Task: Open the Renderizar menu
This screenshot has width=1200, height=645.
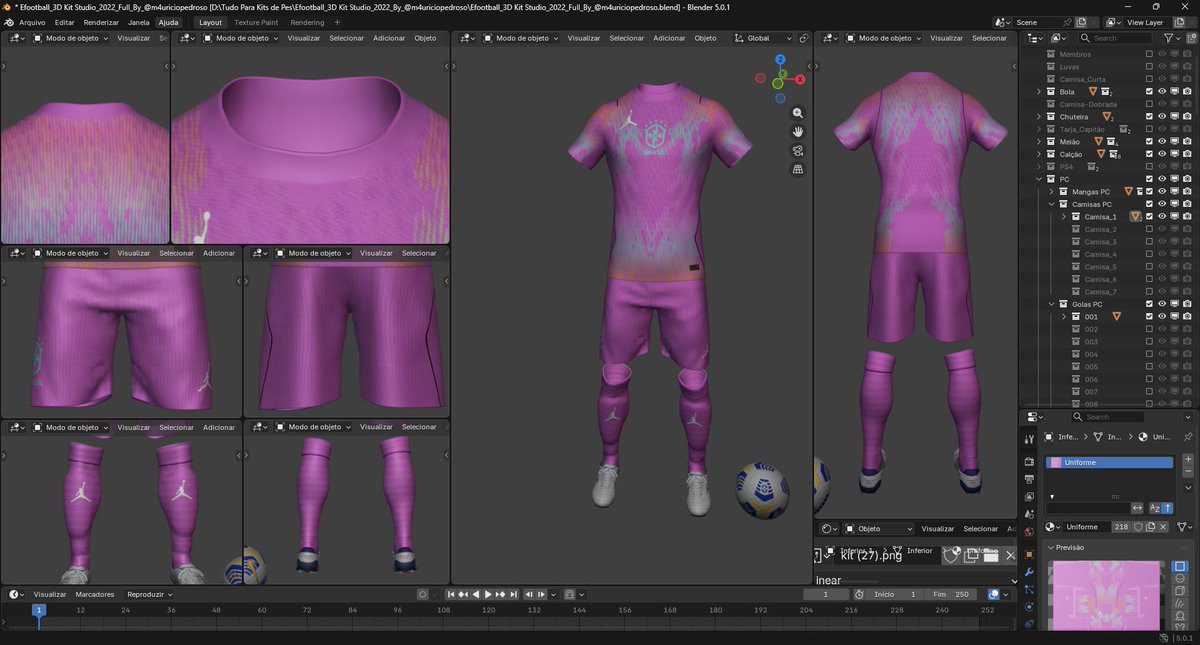Action: (x=101, y=22)
